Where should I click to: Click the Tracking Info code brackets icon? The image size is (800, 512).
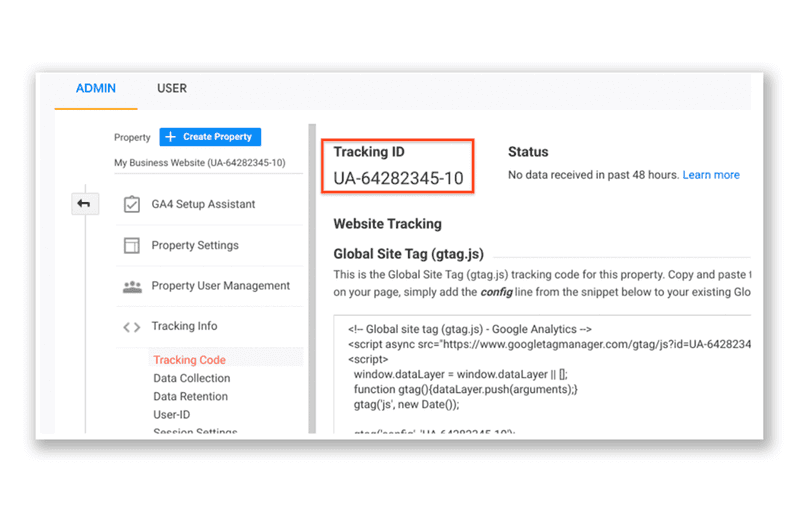[132, 326]
